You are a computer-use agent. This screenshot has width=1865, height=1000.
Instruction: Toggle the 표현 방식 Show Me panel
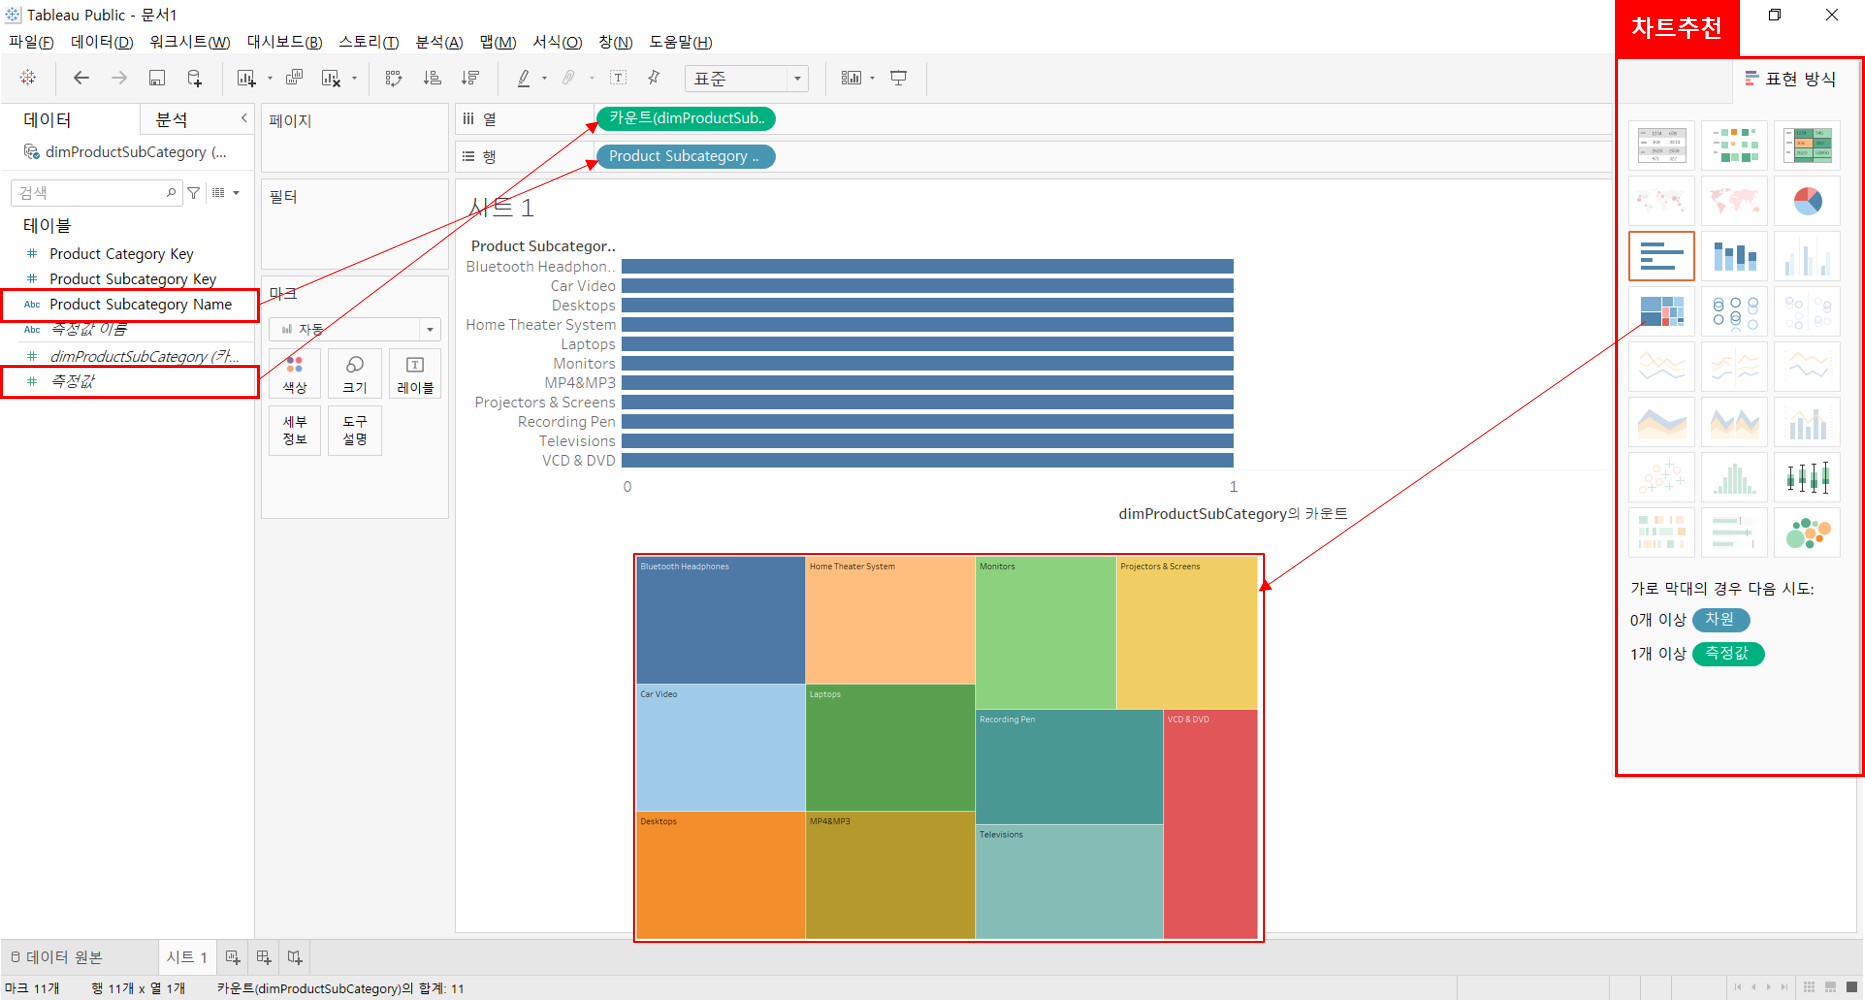pos(1790,79)
